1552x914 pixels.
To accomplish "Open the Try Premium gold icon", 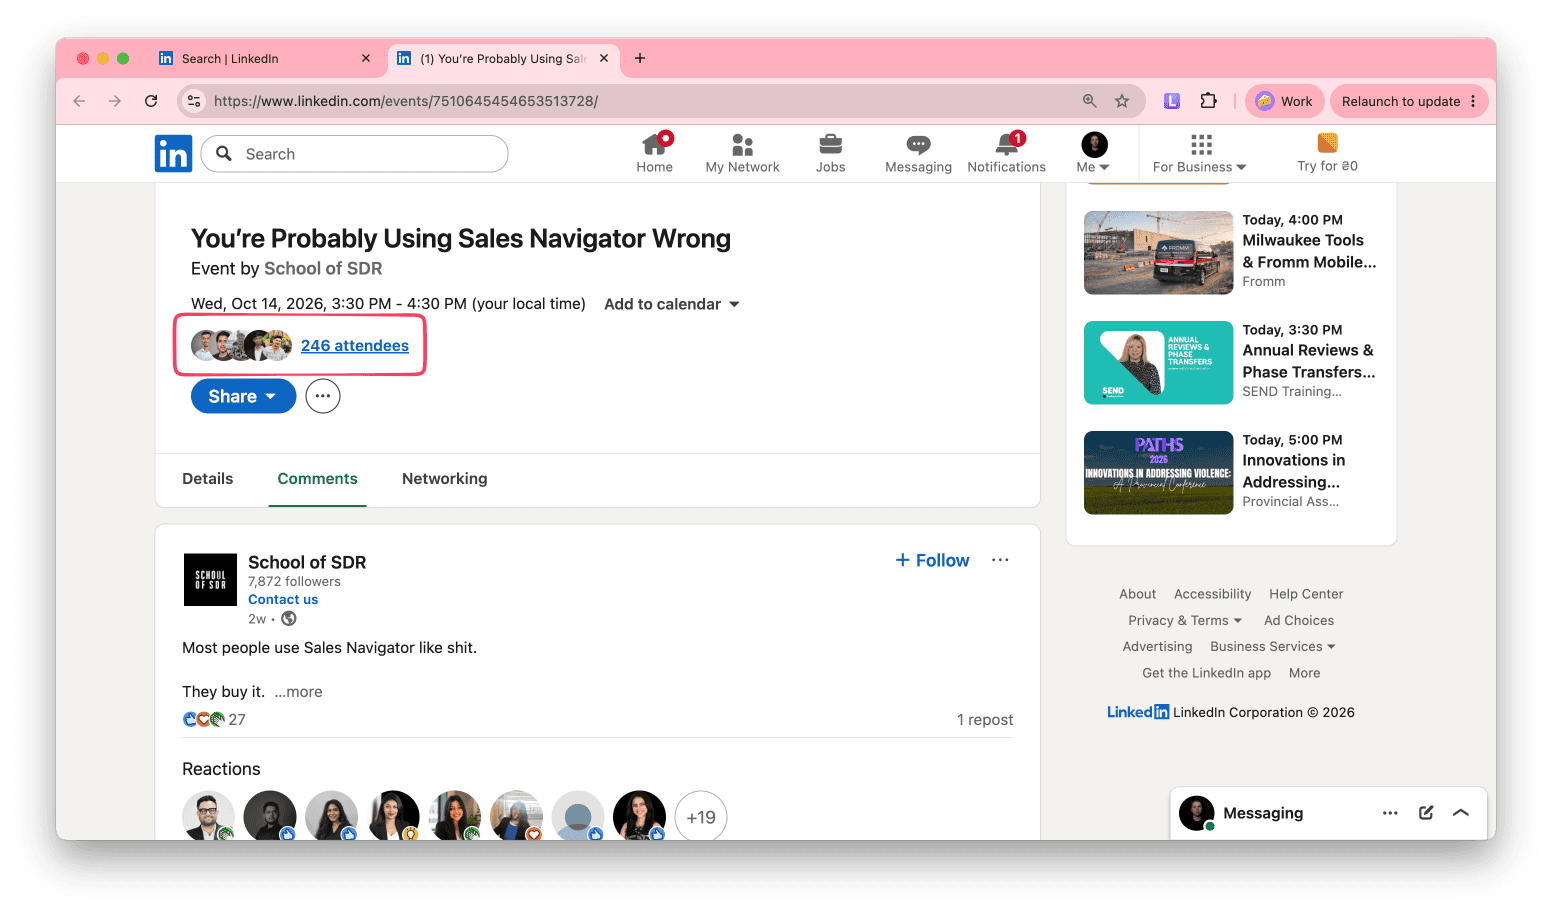I will click(x=1327, y=142).
